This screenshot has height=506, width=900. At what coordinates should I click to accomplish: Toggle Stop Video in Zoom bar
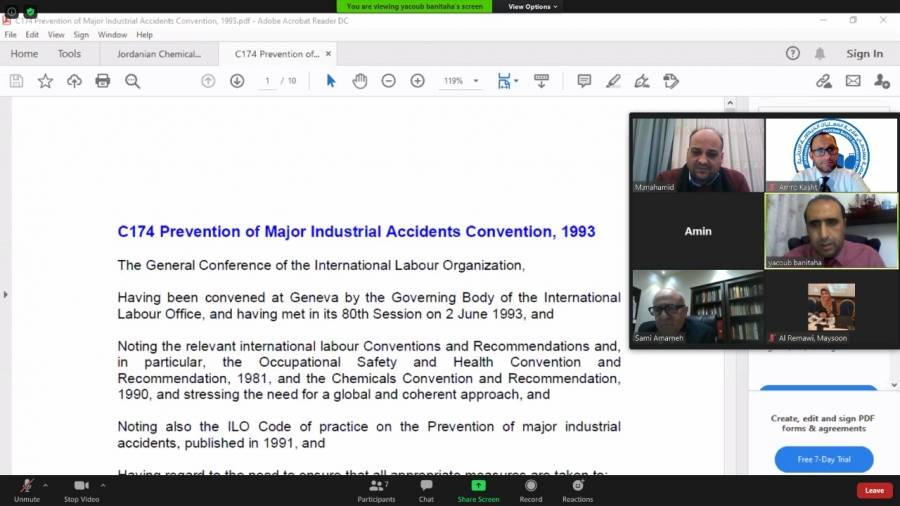coord(81,490)
